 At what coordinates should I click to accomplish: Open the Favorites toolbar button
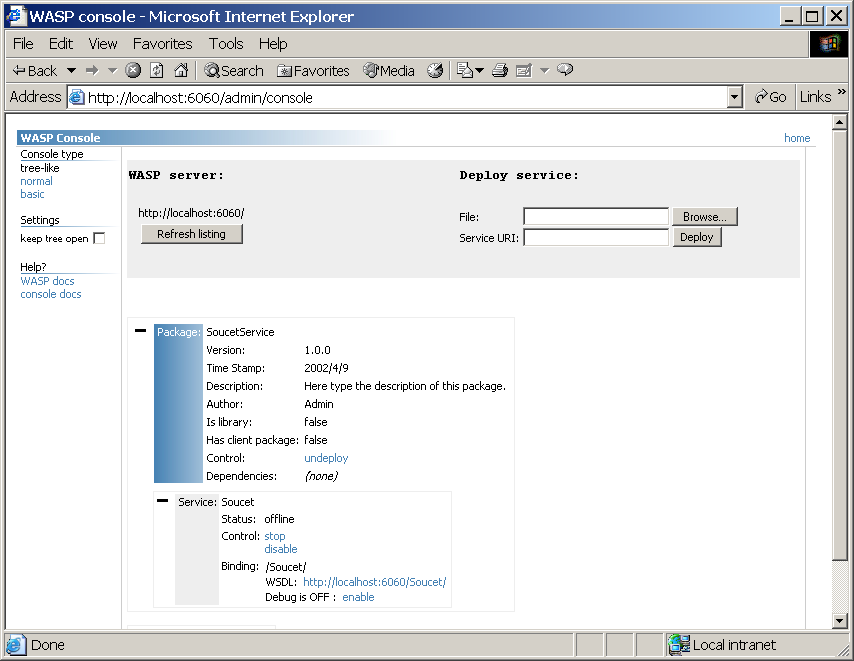coord(313,71)
